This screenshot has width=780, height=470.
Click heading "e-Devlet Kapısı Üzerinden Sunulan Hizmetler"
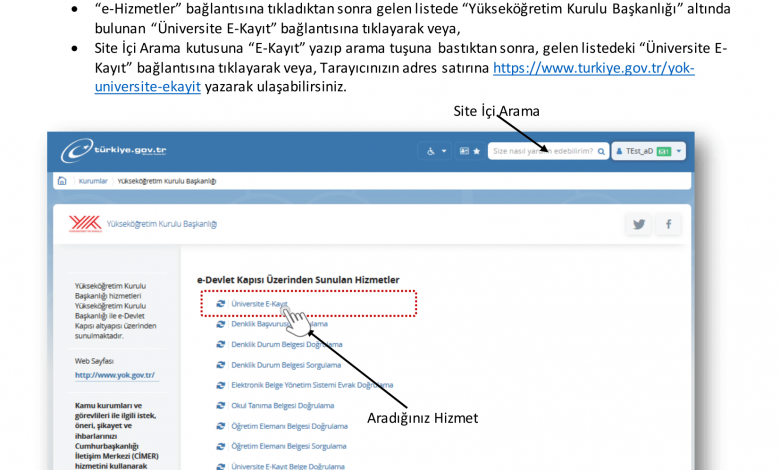[298, 280]
